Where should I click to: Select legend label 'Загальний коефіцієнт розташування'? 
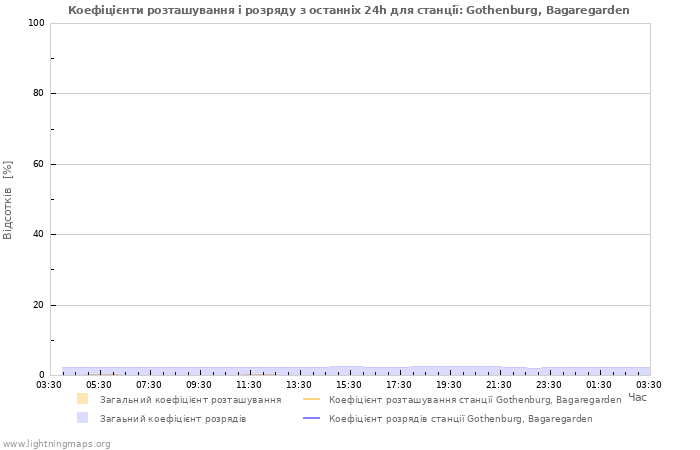[190, 399]
